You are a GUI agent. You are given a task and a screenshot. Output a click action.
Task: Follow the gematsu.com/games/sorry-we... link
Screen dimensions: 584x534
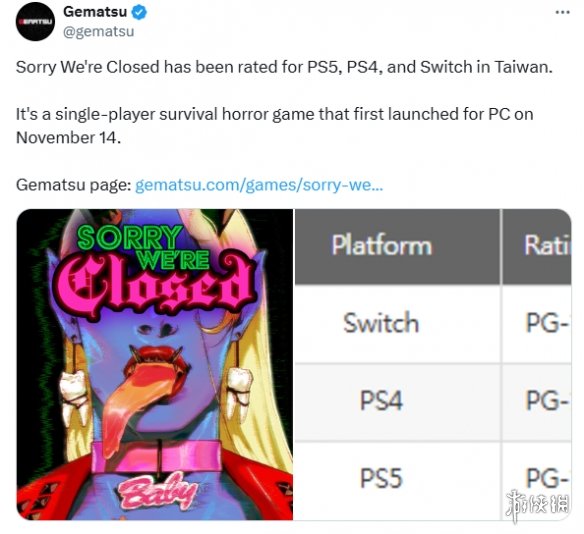coord(259,185)
